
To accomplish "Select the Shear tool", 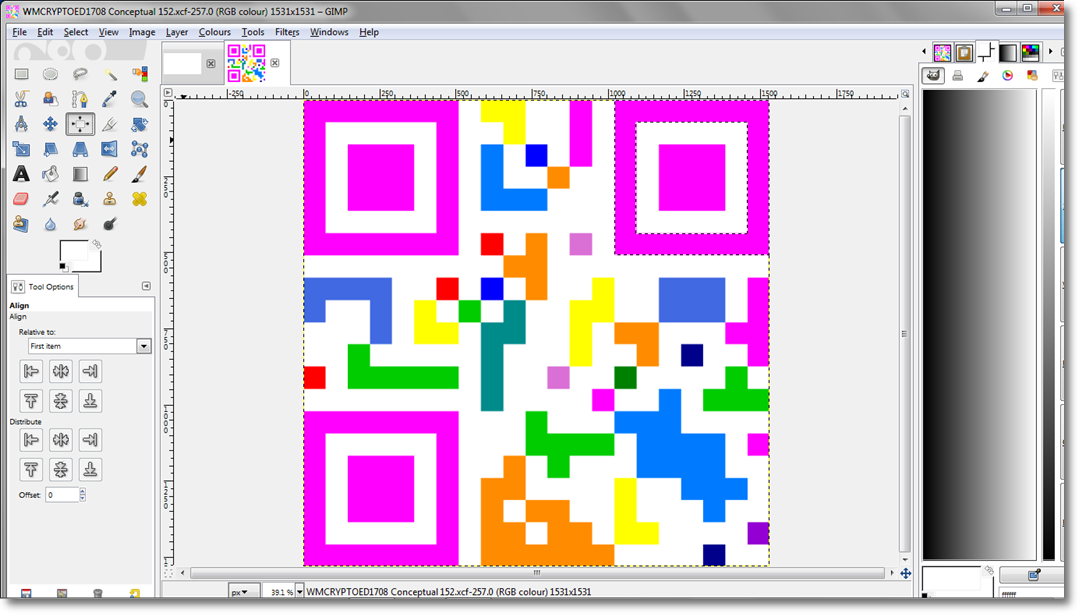I will pyautogui.click(x=50, y=149).
